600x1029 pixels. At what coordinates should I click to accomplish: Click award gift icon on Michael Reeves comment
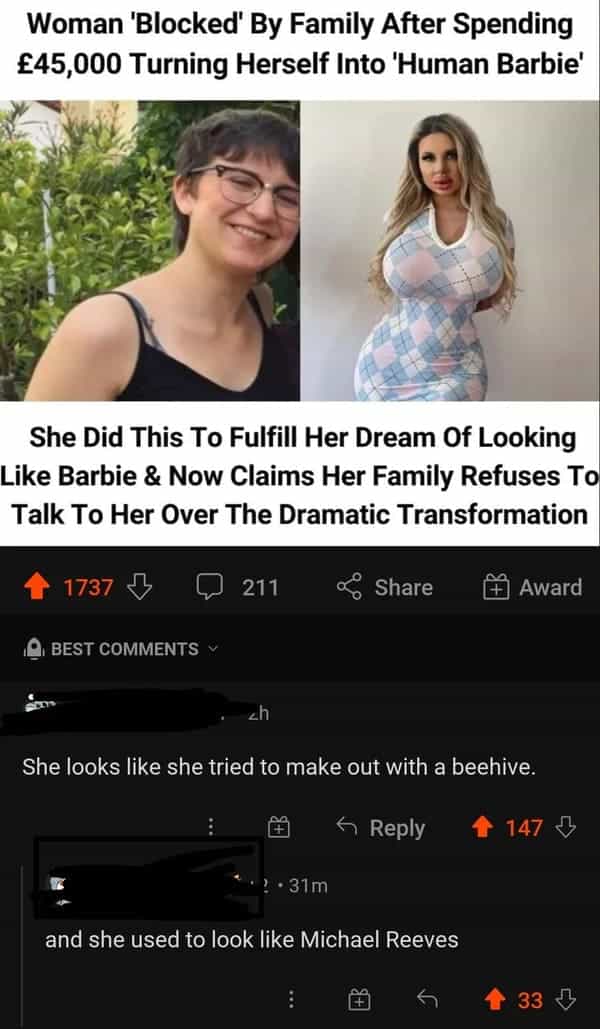pos(360,999)
